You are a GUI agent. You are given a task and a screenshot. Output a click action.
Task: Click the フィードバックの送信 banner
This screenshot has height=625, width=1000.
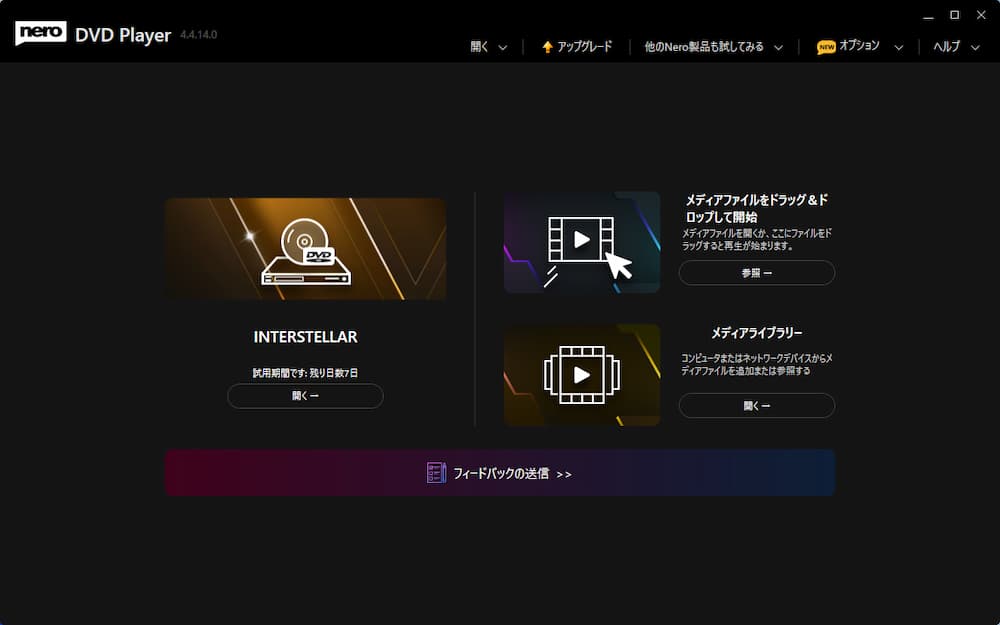(500, 473)
